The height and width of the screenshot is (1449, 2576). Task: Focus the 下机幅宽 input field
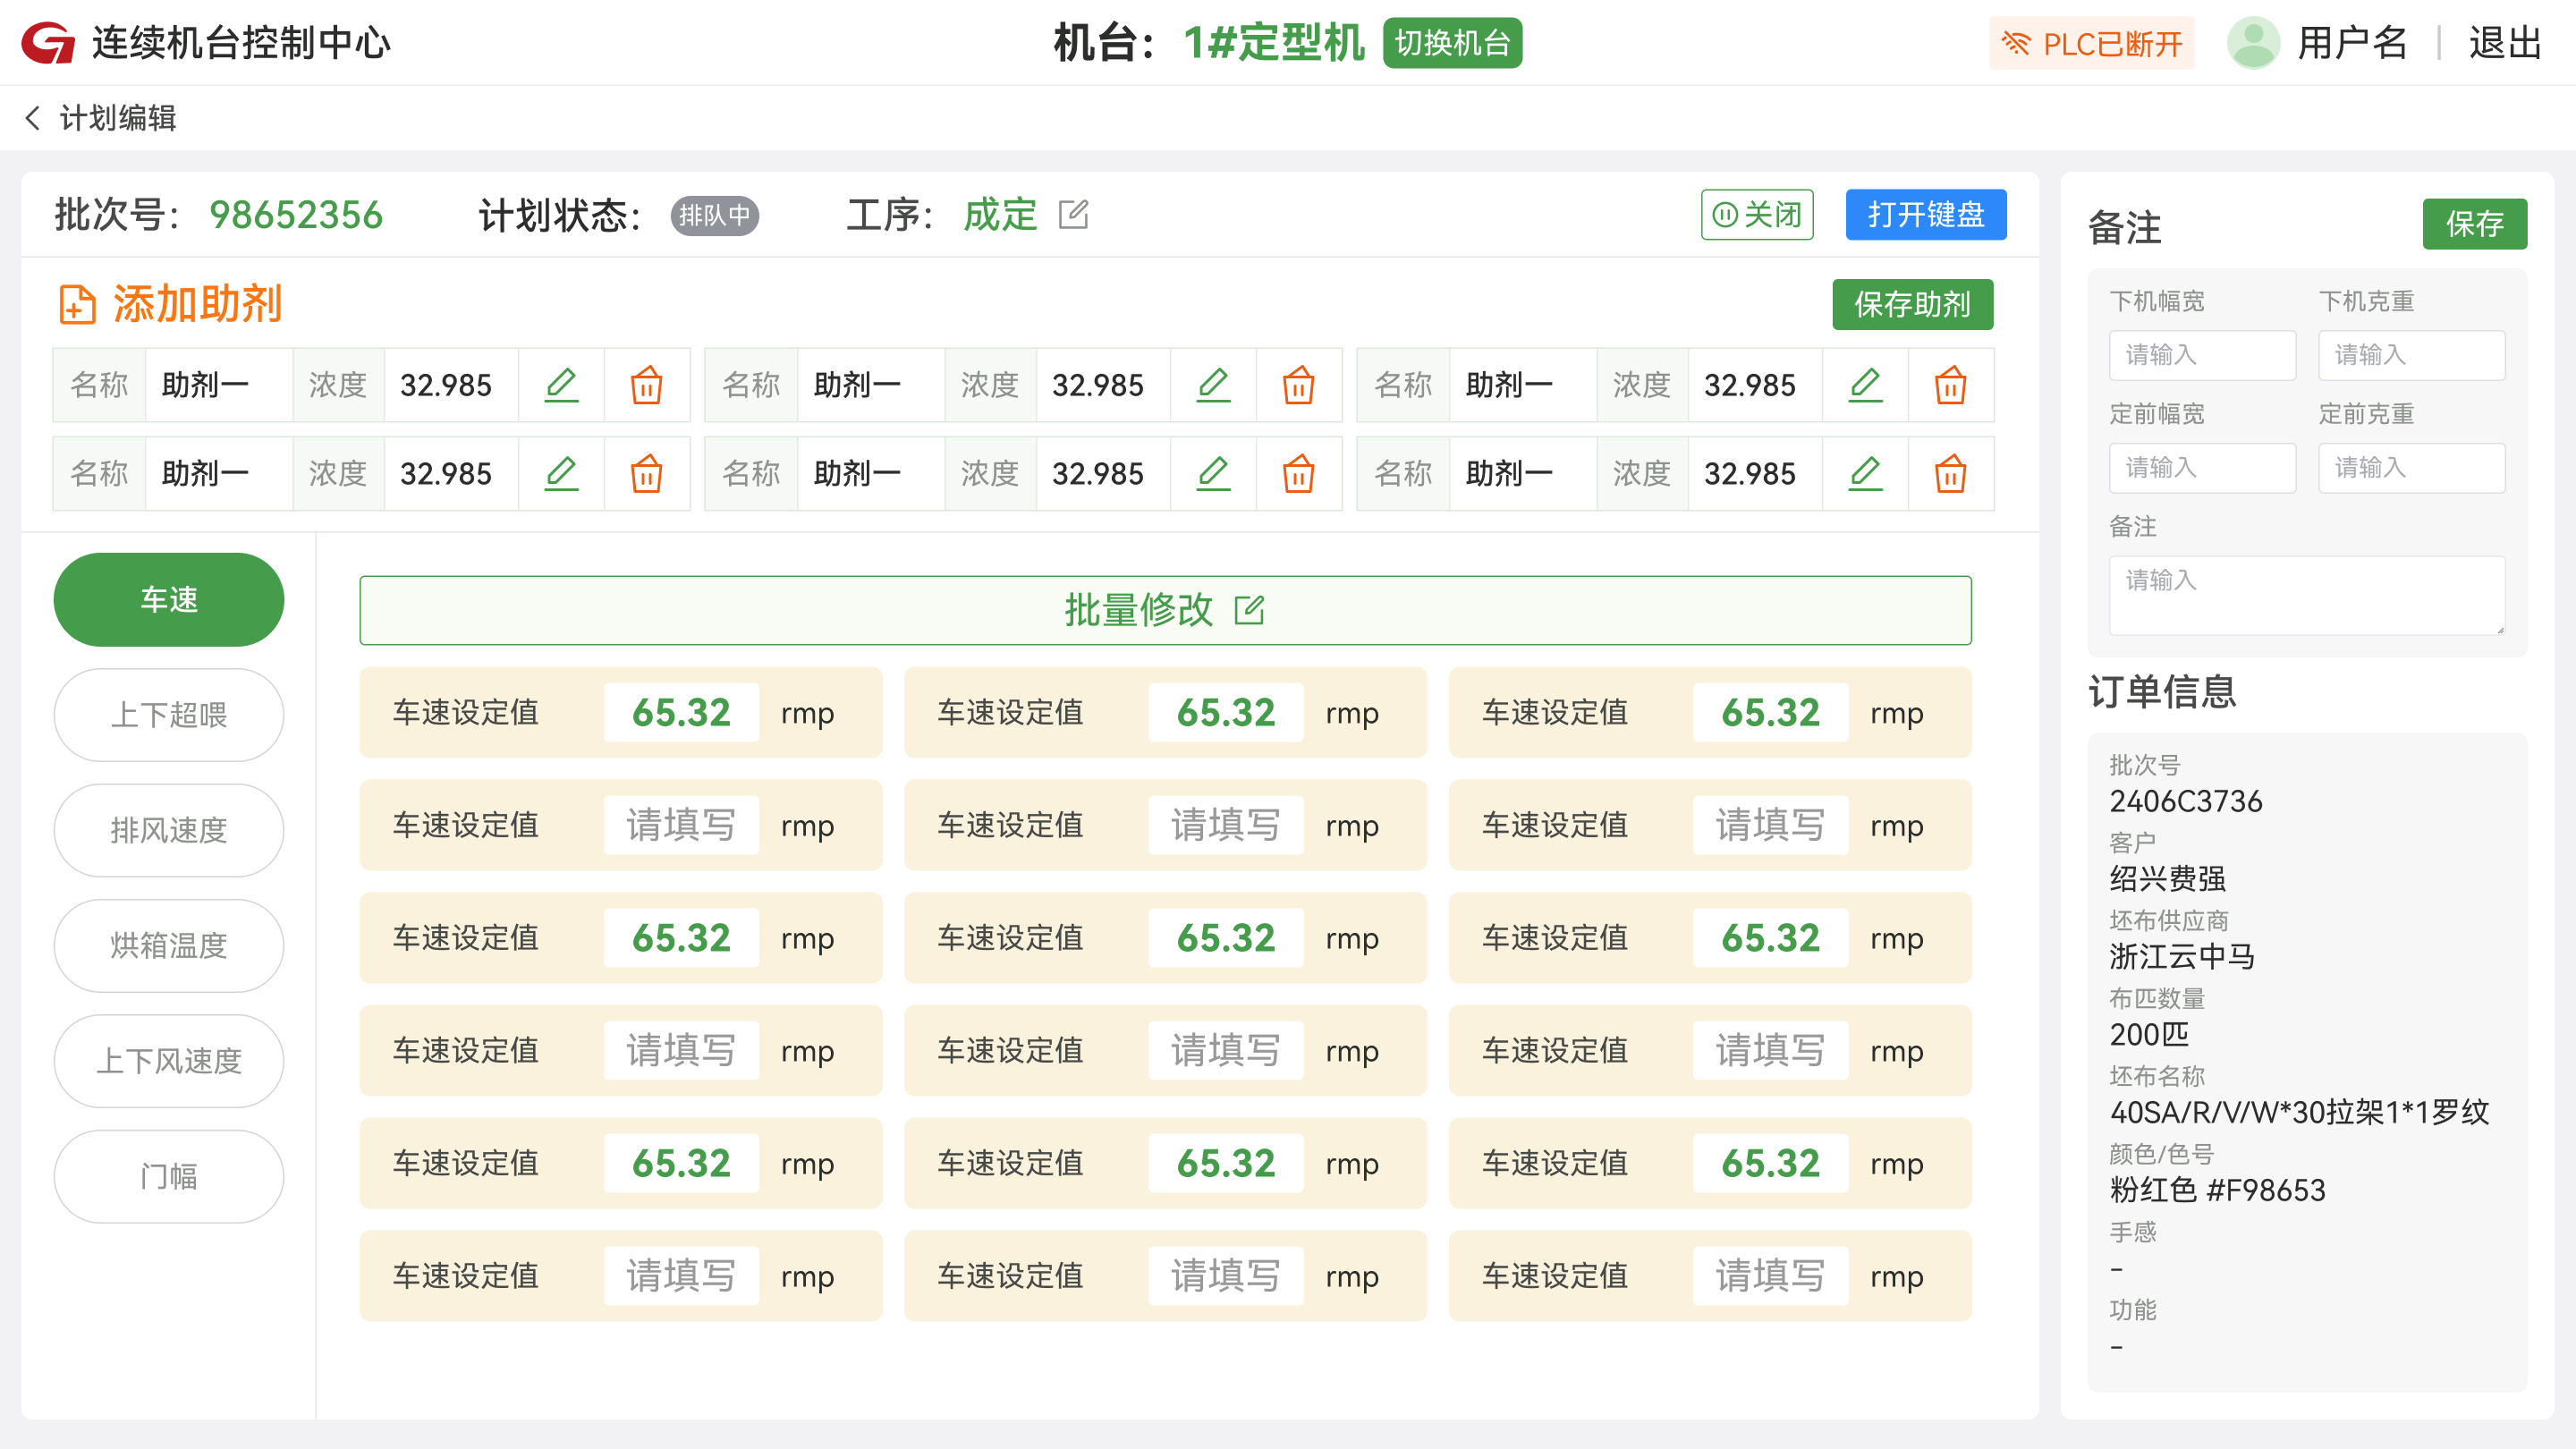click(x=2202, y=355)
